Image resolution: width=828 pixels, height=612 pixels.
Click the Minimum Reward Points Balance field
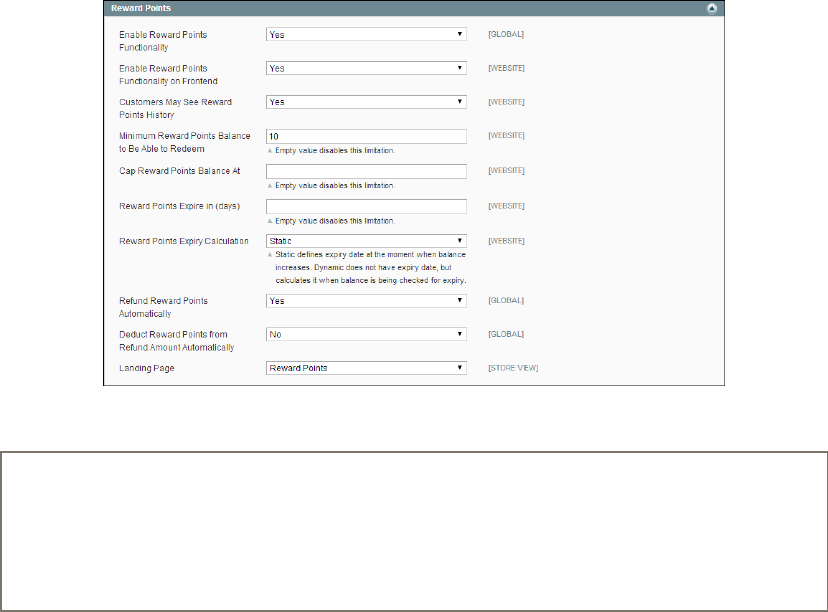coord(366,136)
